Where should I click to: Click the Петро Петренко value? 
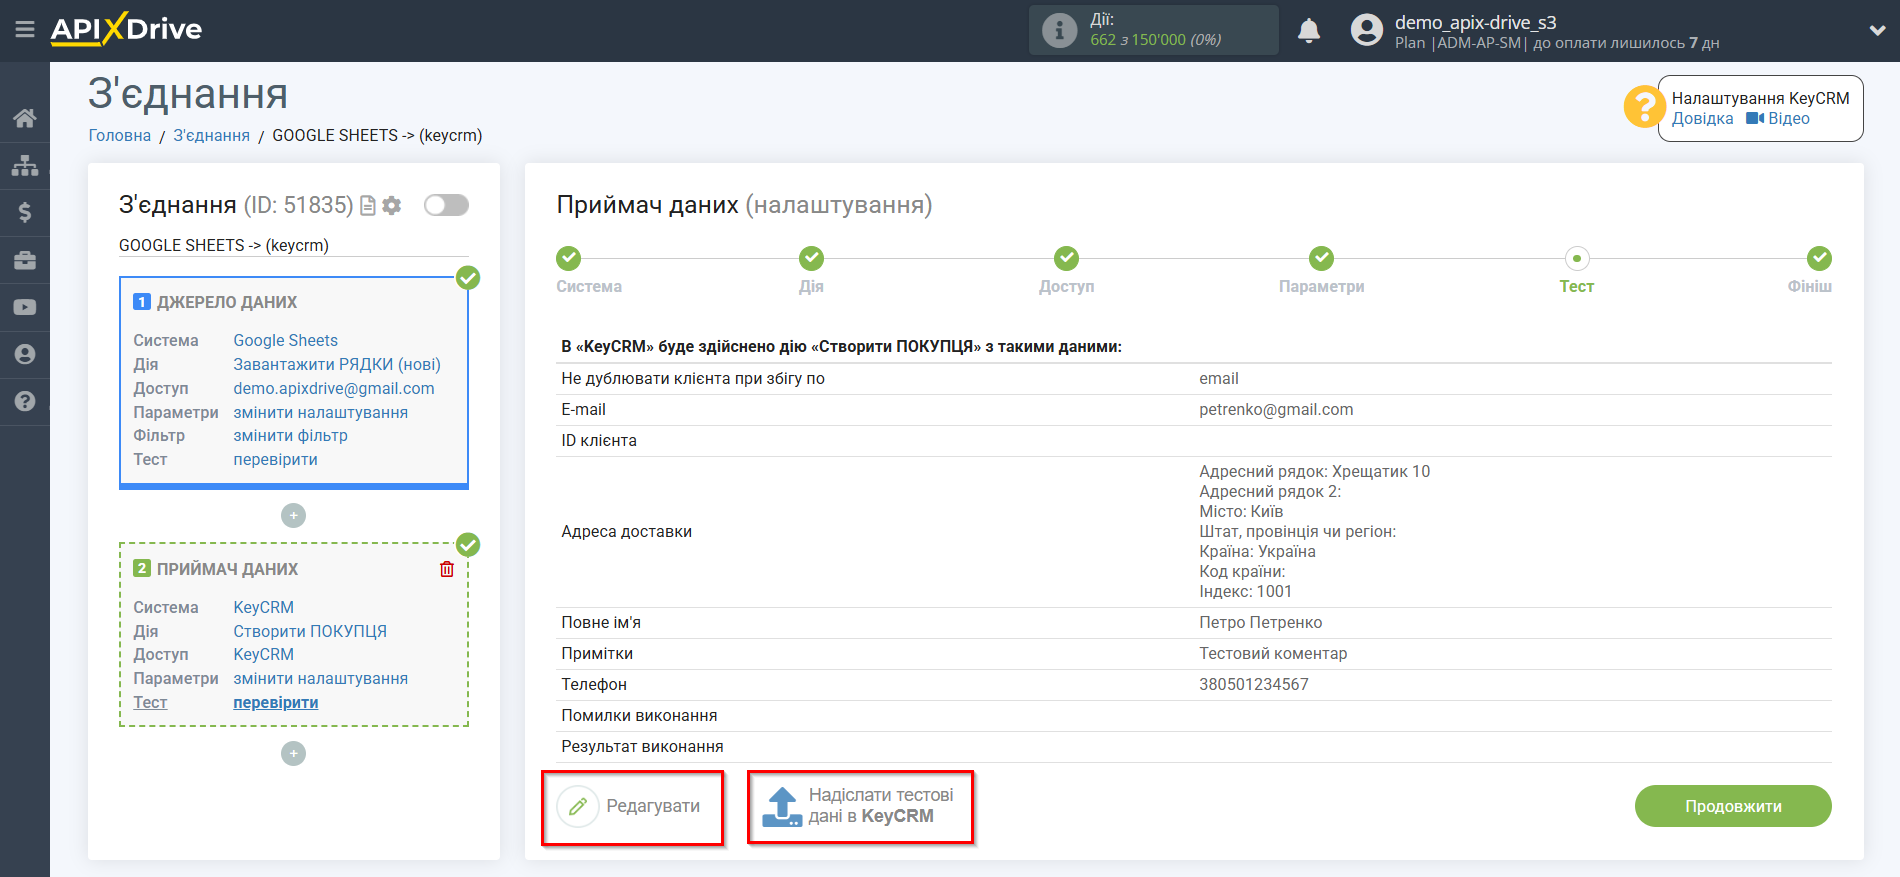coord(1261,623)
